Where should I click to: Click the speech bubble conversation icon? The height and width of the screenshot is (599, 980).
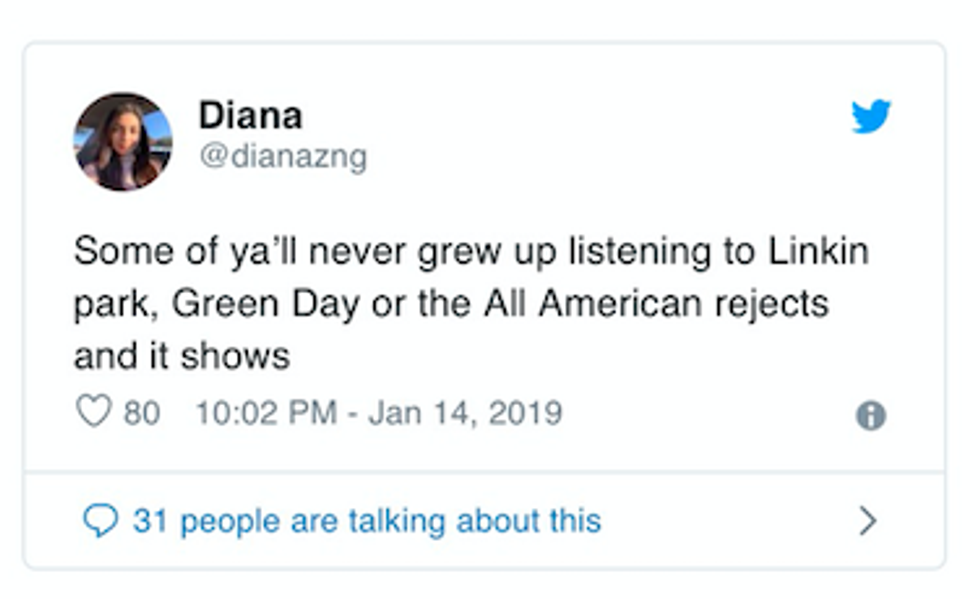click(x=99, y=521)
